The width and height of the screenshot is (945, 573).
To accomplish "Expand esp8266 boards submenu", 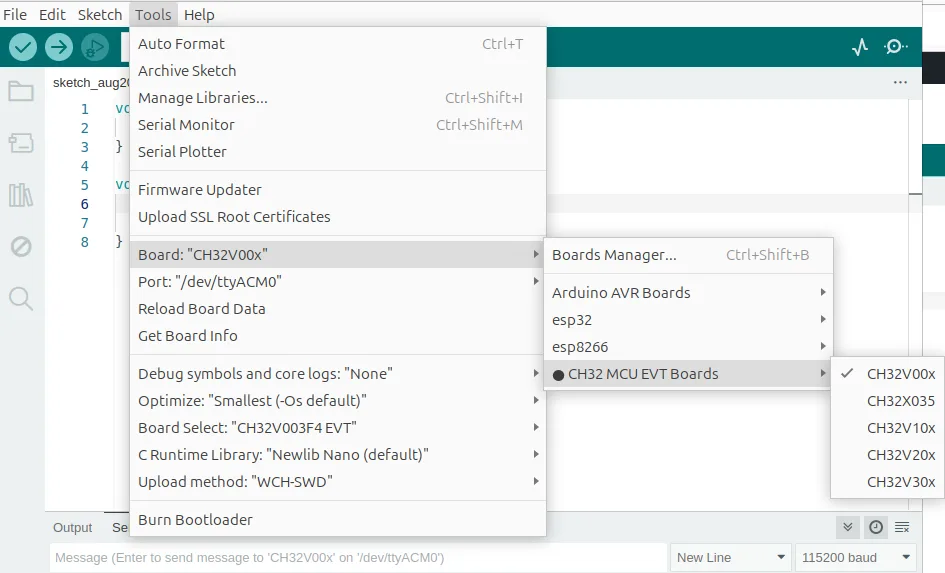I will (x=688, y=347).
